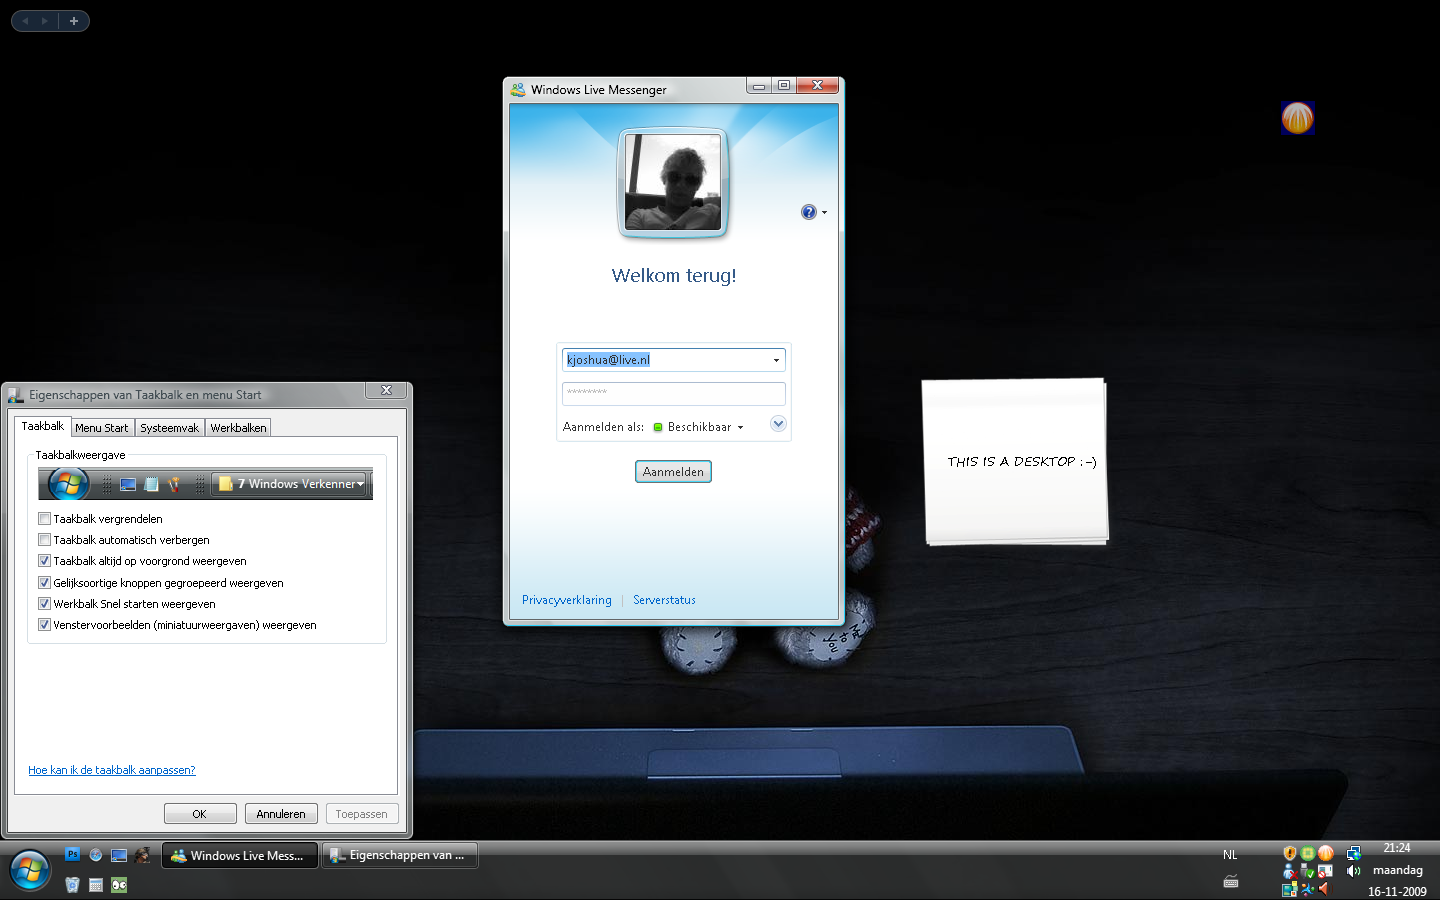Open the Systeemvak tab
1440x900 pixels.
(169, 428)
